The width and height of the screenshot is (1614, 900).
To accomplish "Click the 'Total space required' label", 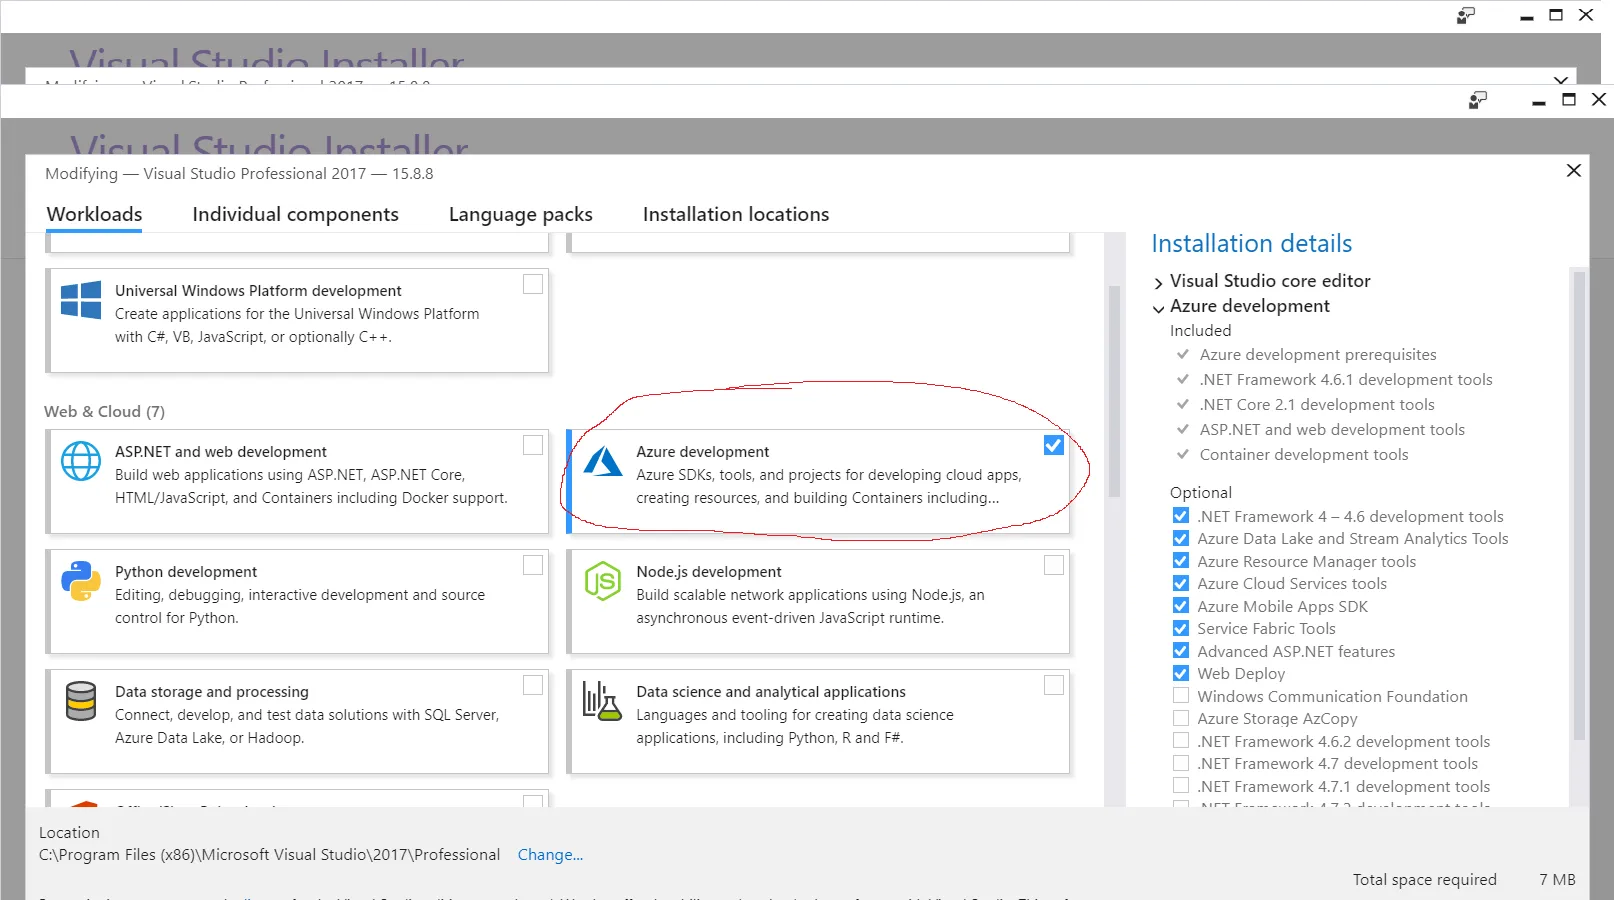I will [x=1425, y=880].
